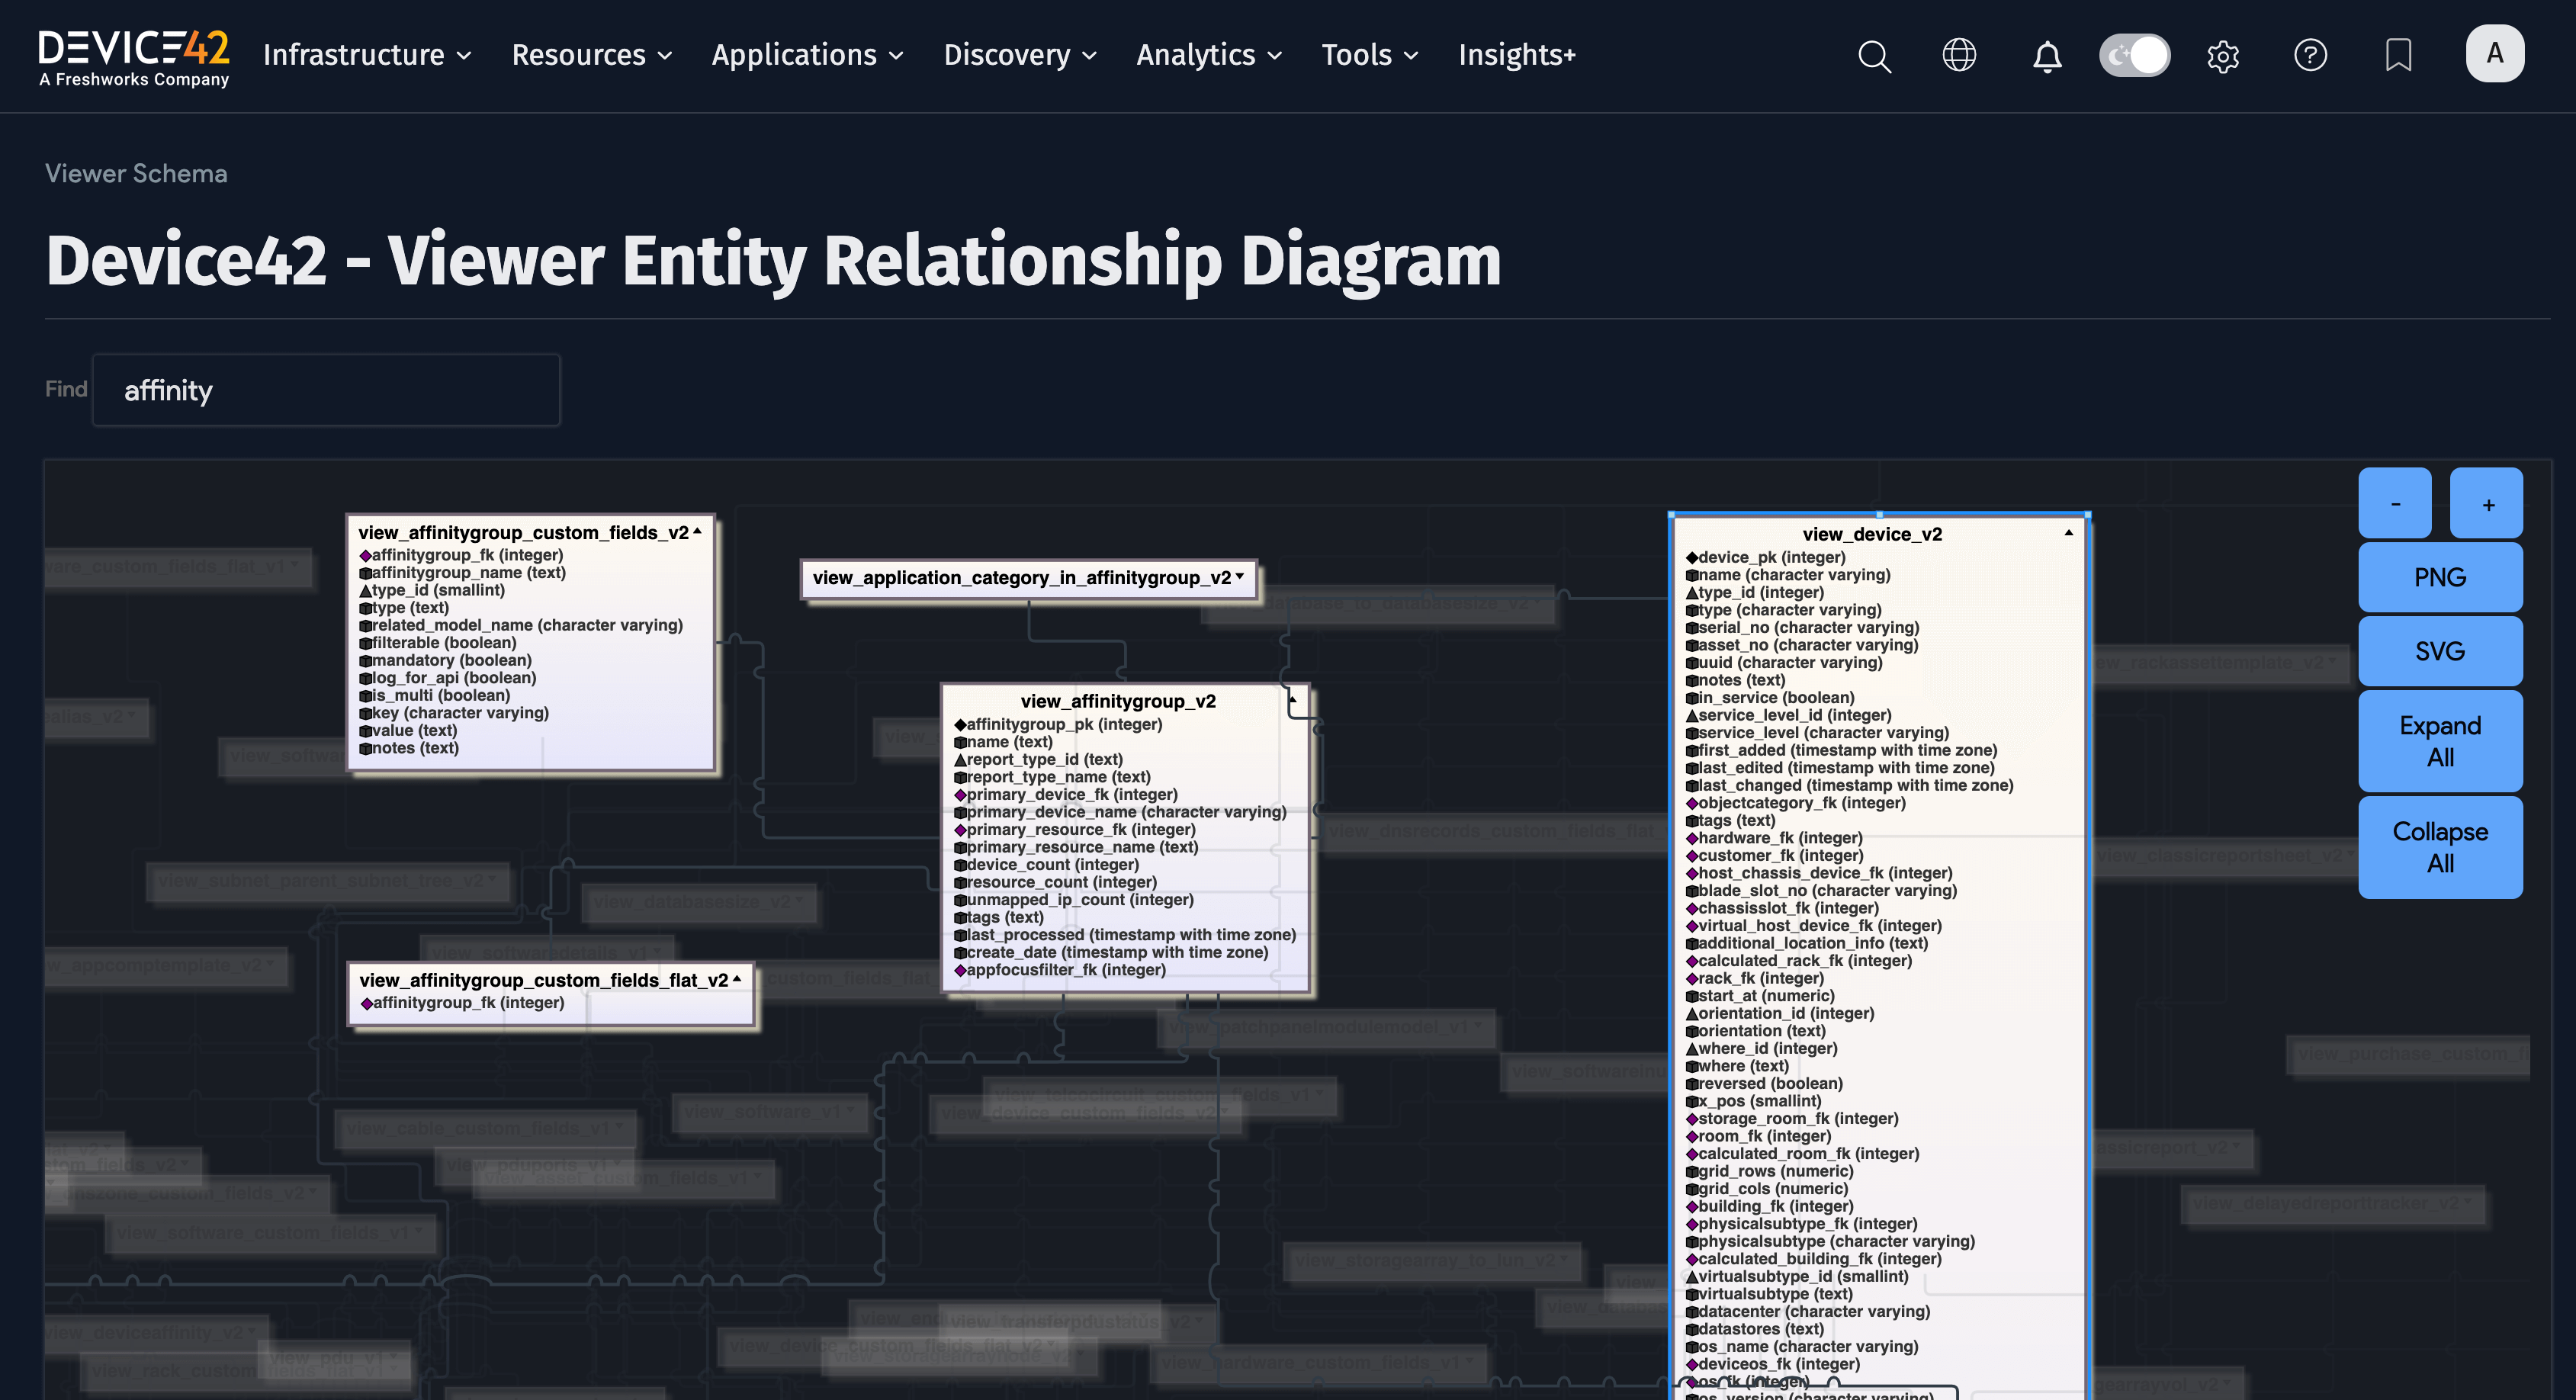Viewport: 2576px width, 1400px height.
Task: Open the search icon in the header
Action: point(1874,56)
